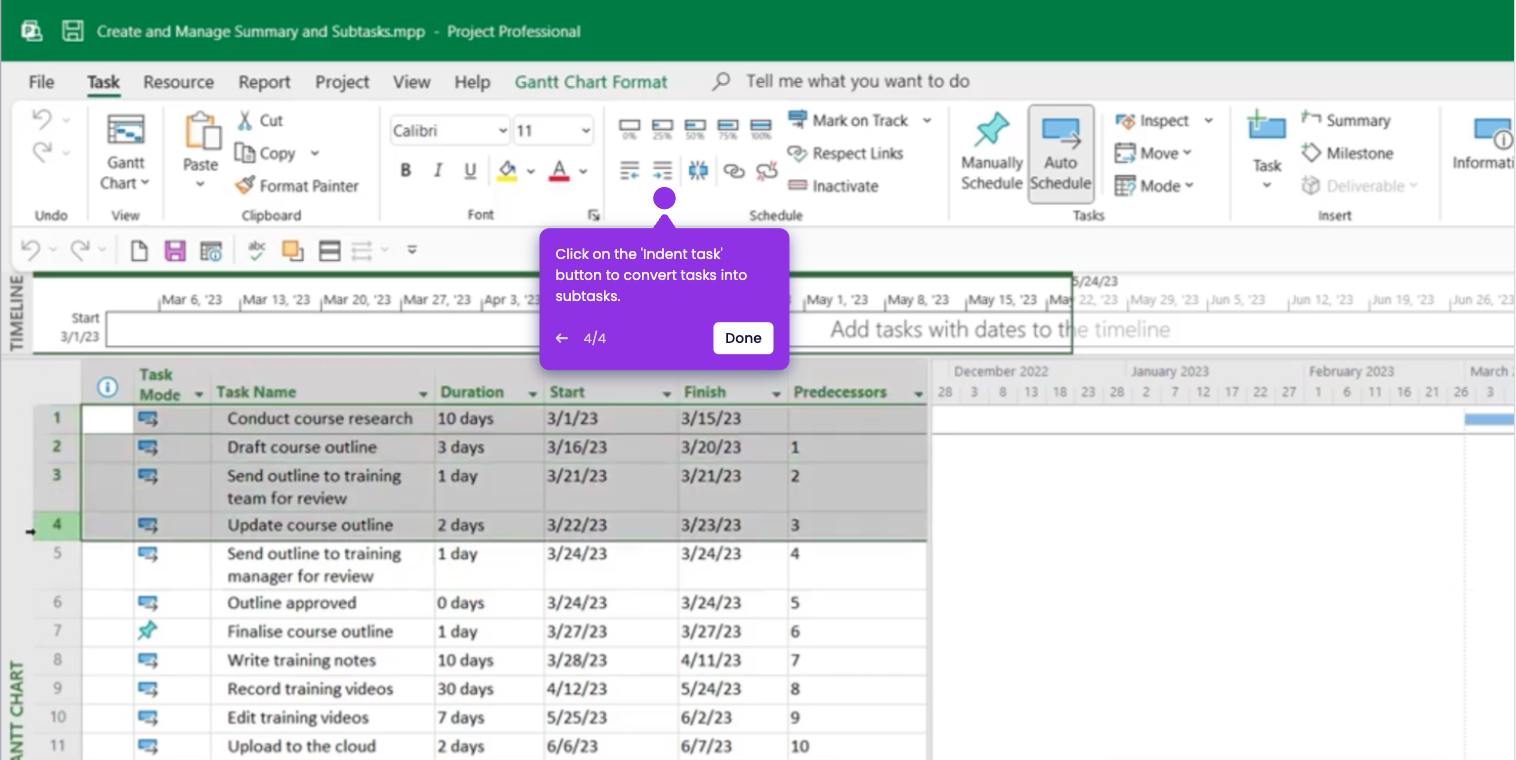The width and height of the screenshot is (1516, 760).
Task: Go back using the tooltip's left arrow
Action: pos(562,338)
